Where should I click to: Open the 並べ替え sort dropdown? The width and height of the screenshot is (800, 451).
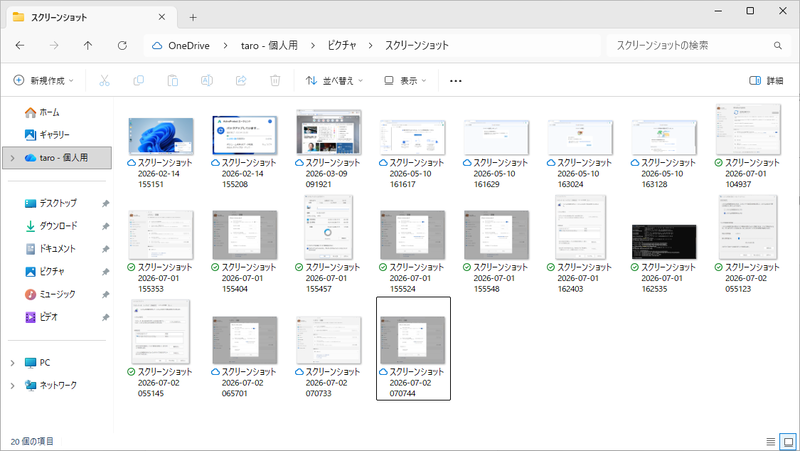point(334,81)
